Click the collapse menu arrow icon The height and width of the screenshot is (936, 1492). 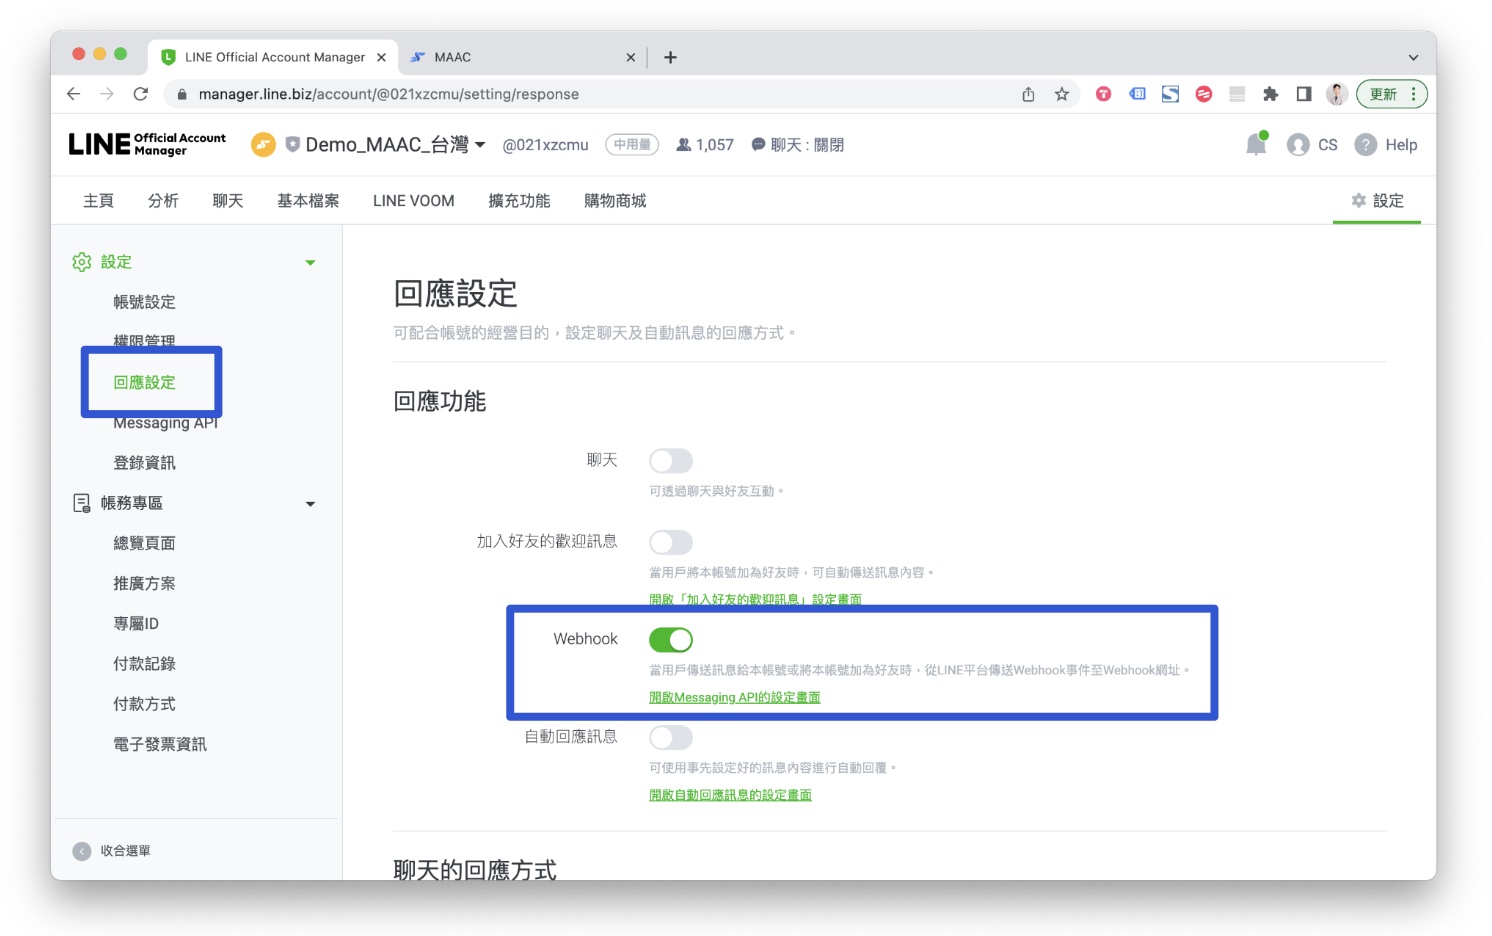click(82, 851)
